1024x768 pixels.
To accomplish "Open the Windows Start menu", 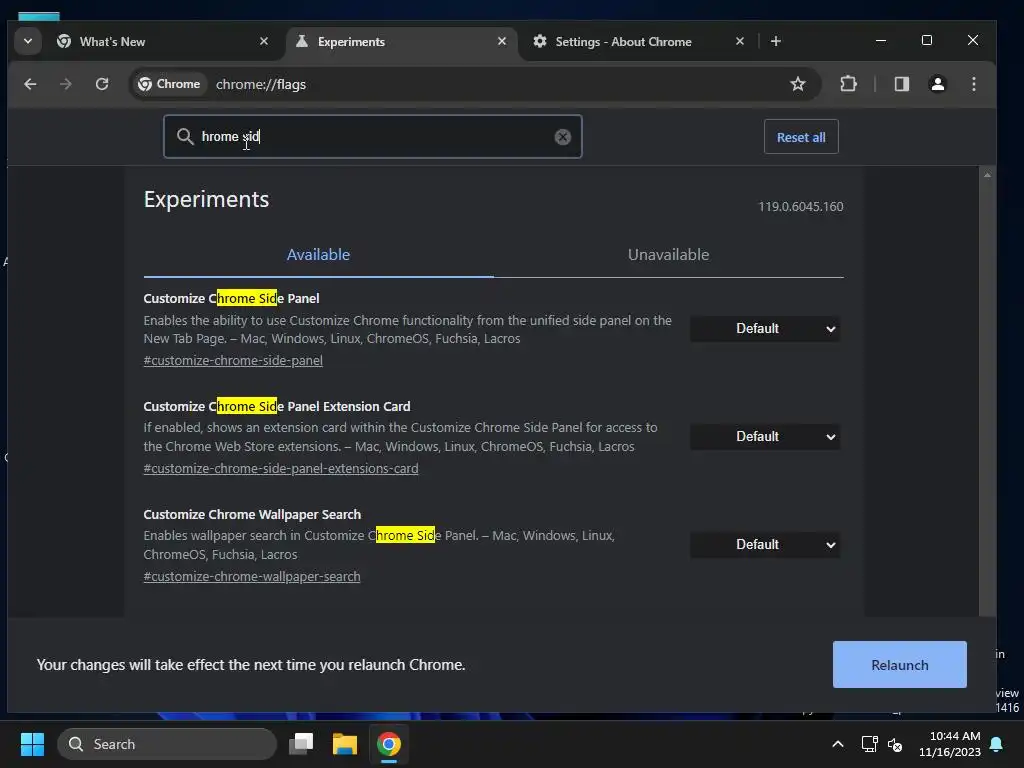I will coord(32,744).
